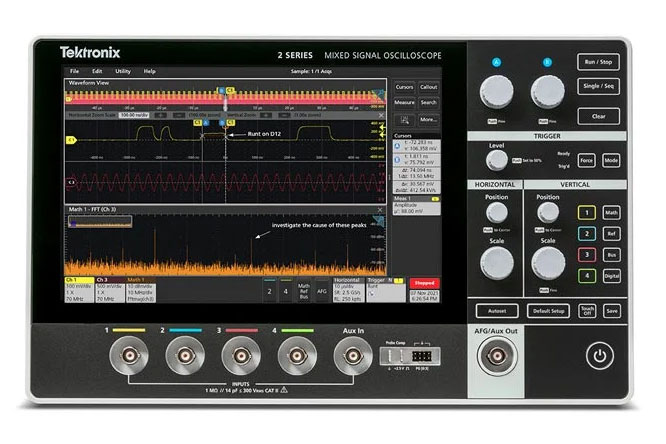Open the Ch 3 settings badge
This screenshot has width=666, height=444.
click(x=110, y=290)
